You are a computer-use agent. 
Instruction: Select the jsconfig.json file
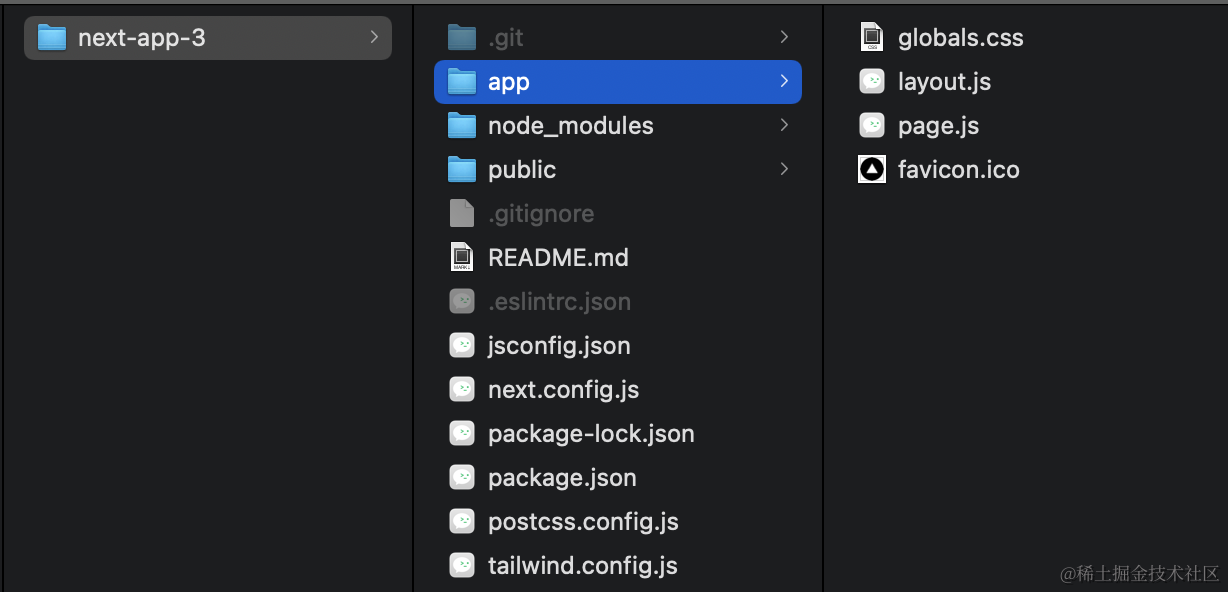coord(559,346)
